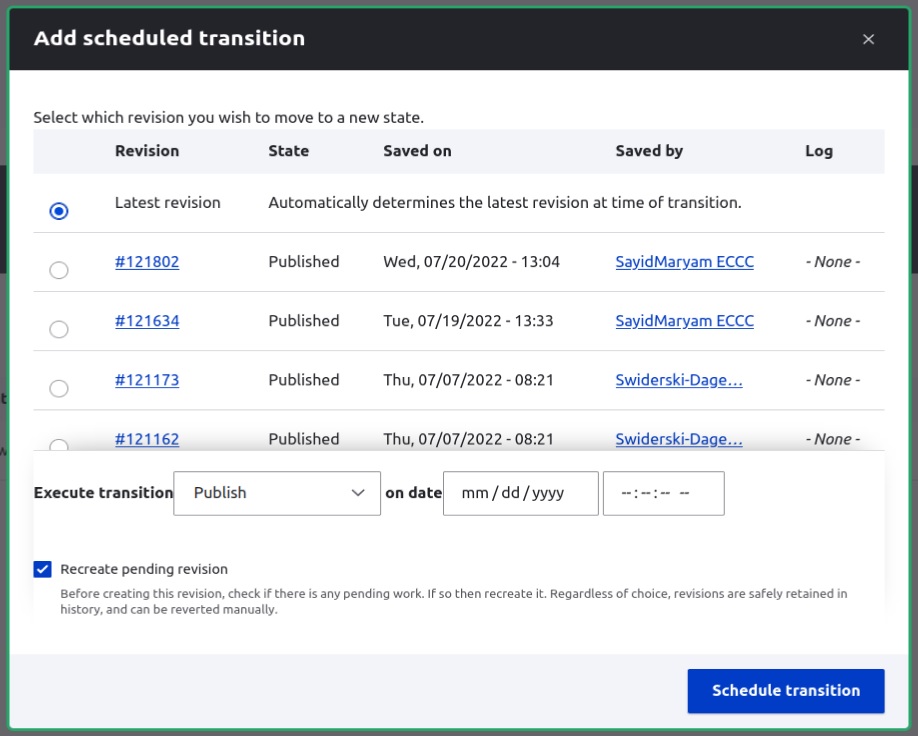918x736 pixels.
Task: Select revision #121634 radio button
Action: [x=59, y=328]
